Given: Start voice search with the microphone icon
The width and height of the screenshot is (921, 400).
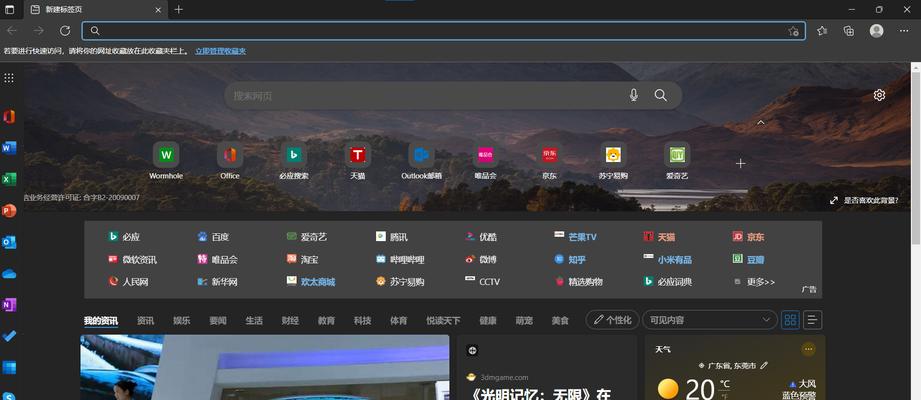Looking at the screenshot, I should tap(634, 95).
